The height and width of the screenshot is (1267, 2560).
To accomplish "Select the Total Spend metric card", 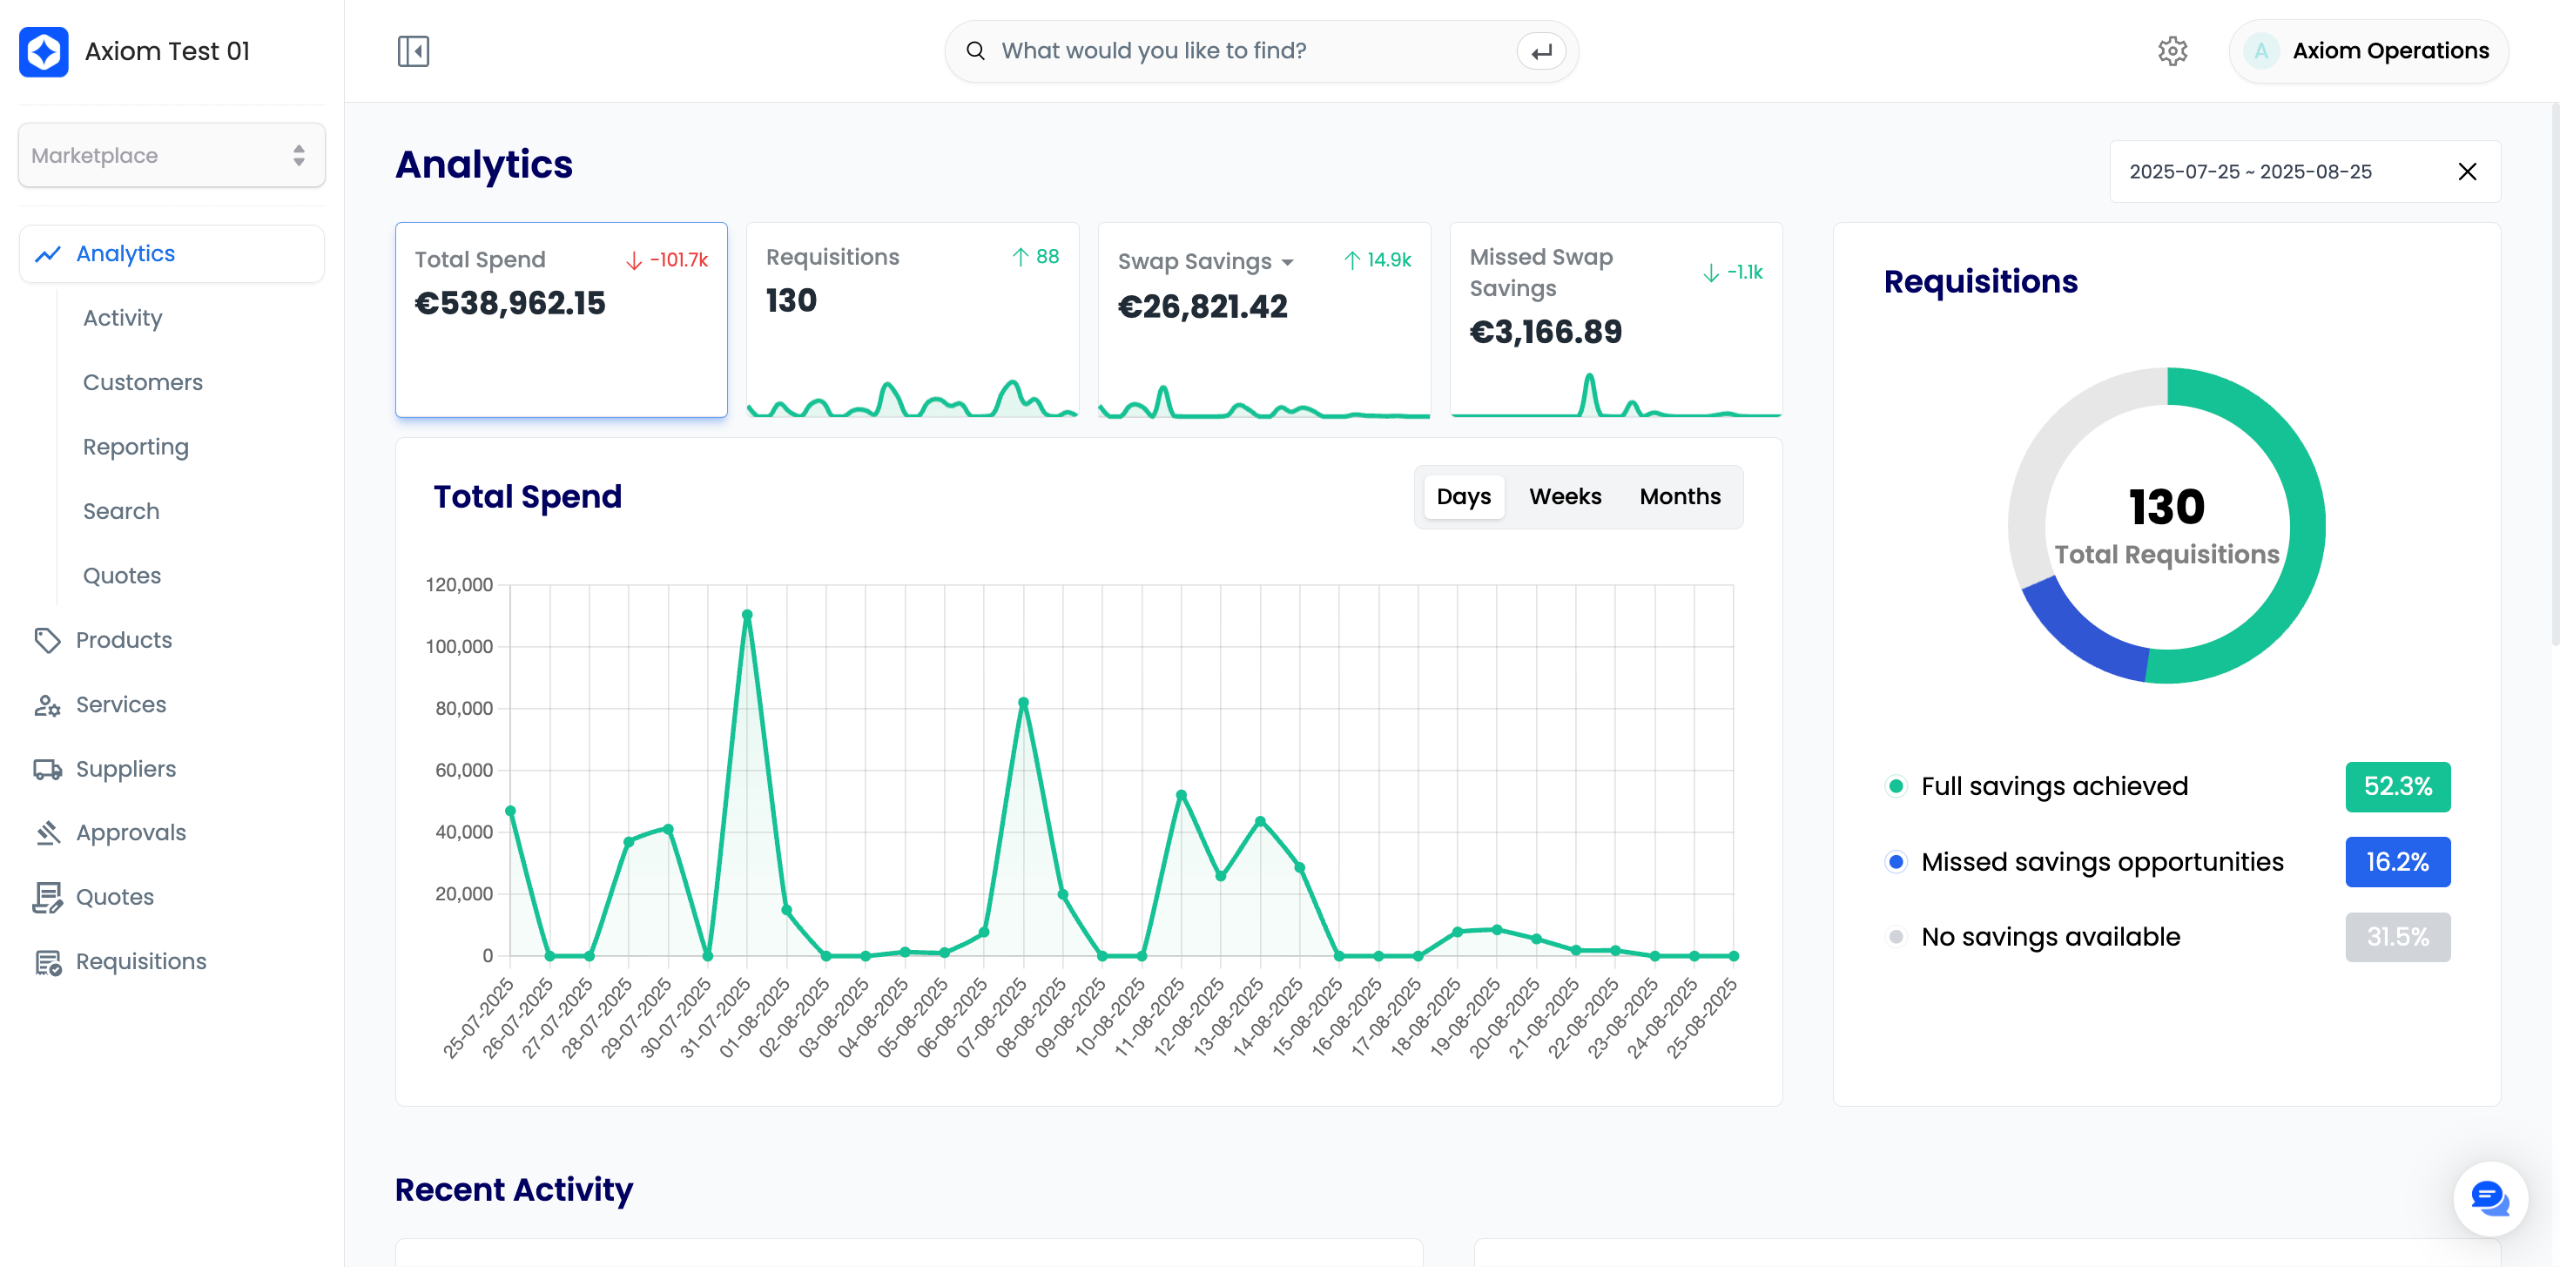I will 560,319.
